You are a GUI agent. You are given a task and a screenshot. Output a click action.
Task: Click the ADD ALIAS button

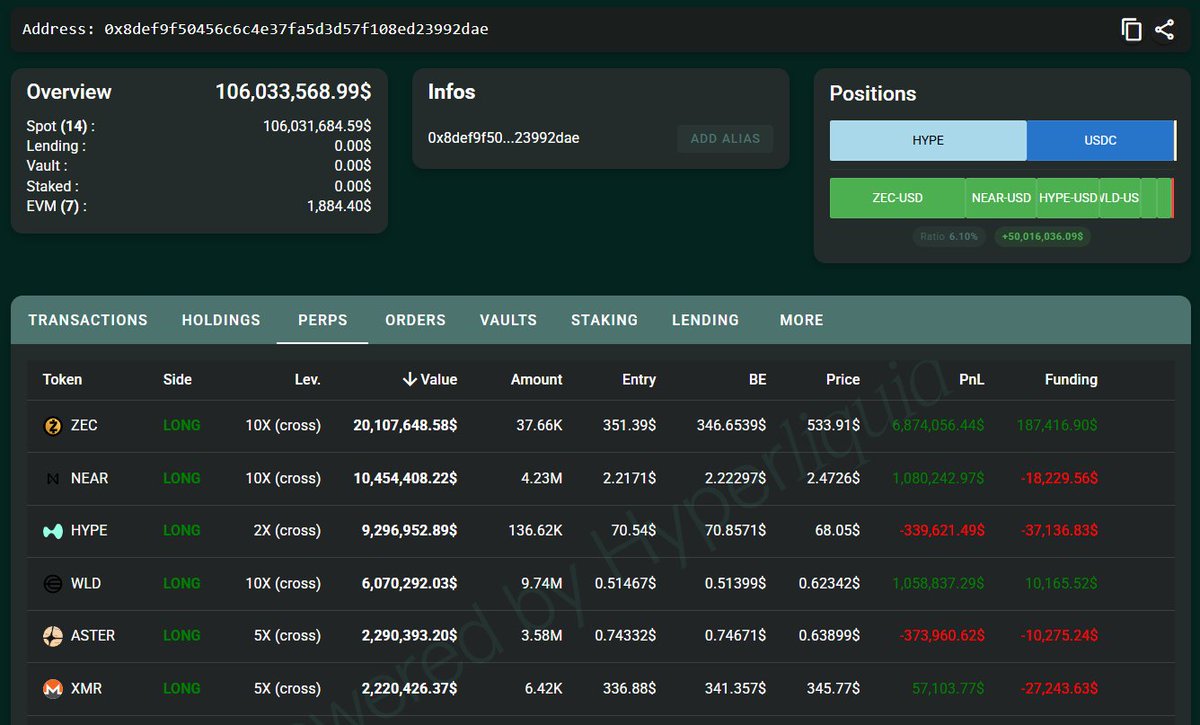coord(725,139)
